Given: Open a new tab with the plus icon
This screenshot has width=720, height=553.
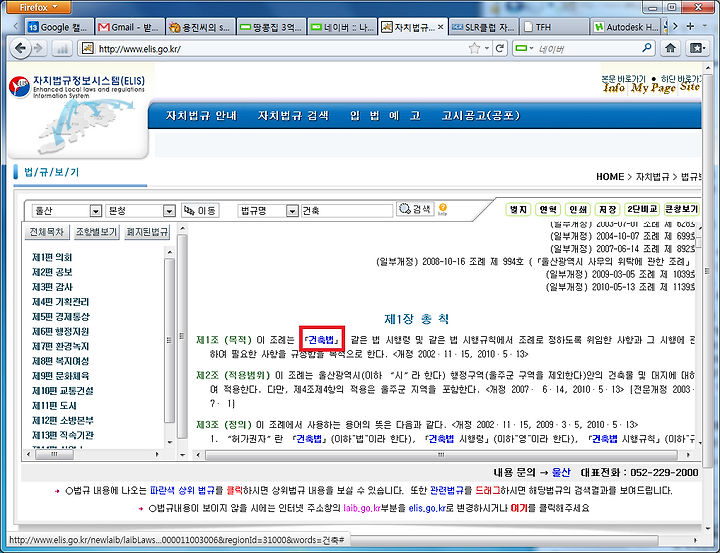Looking at the screenshot, I should click(690, 27).
